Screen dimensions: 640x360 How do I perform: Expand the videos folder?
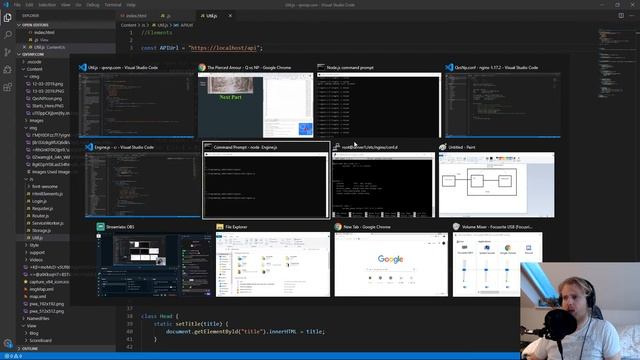[36, 260]
